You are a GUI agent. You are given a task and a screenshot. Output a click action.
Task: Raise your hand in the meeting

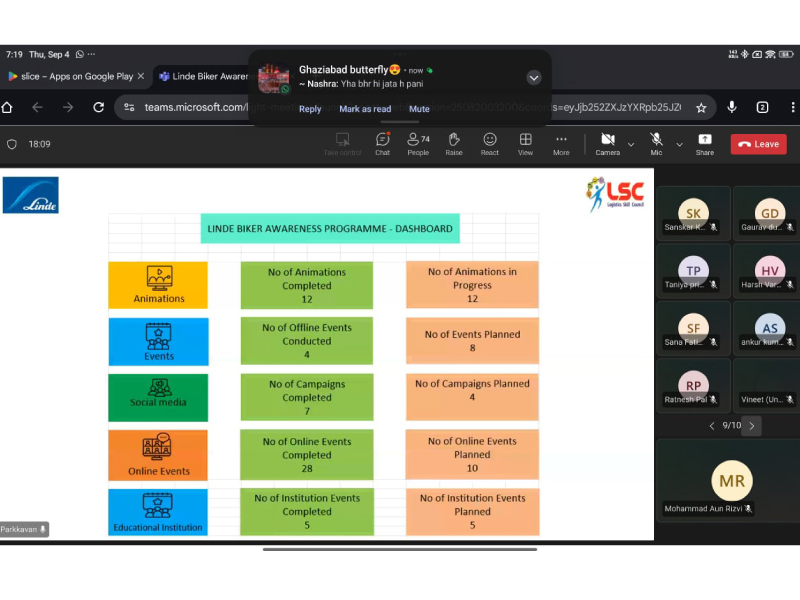point(454,143)
